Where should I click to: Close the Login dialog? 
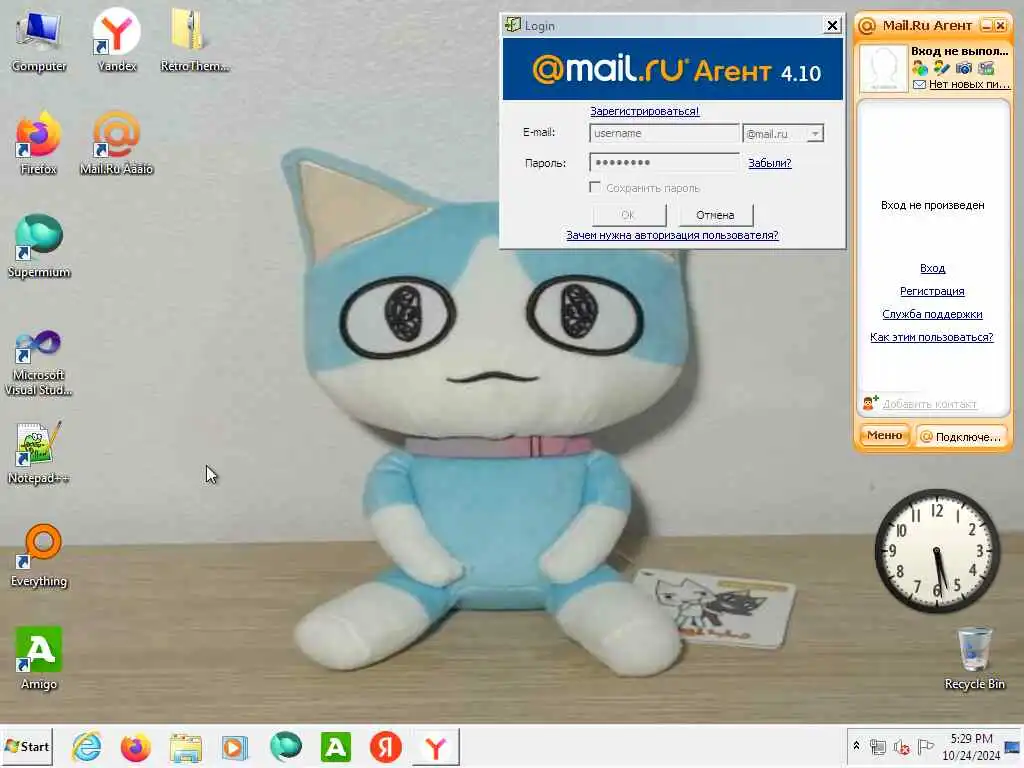pyautogui.click(x=832, y=25)
